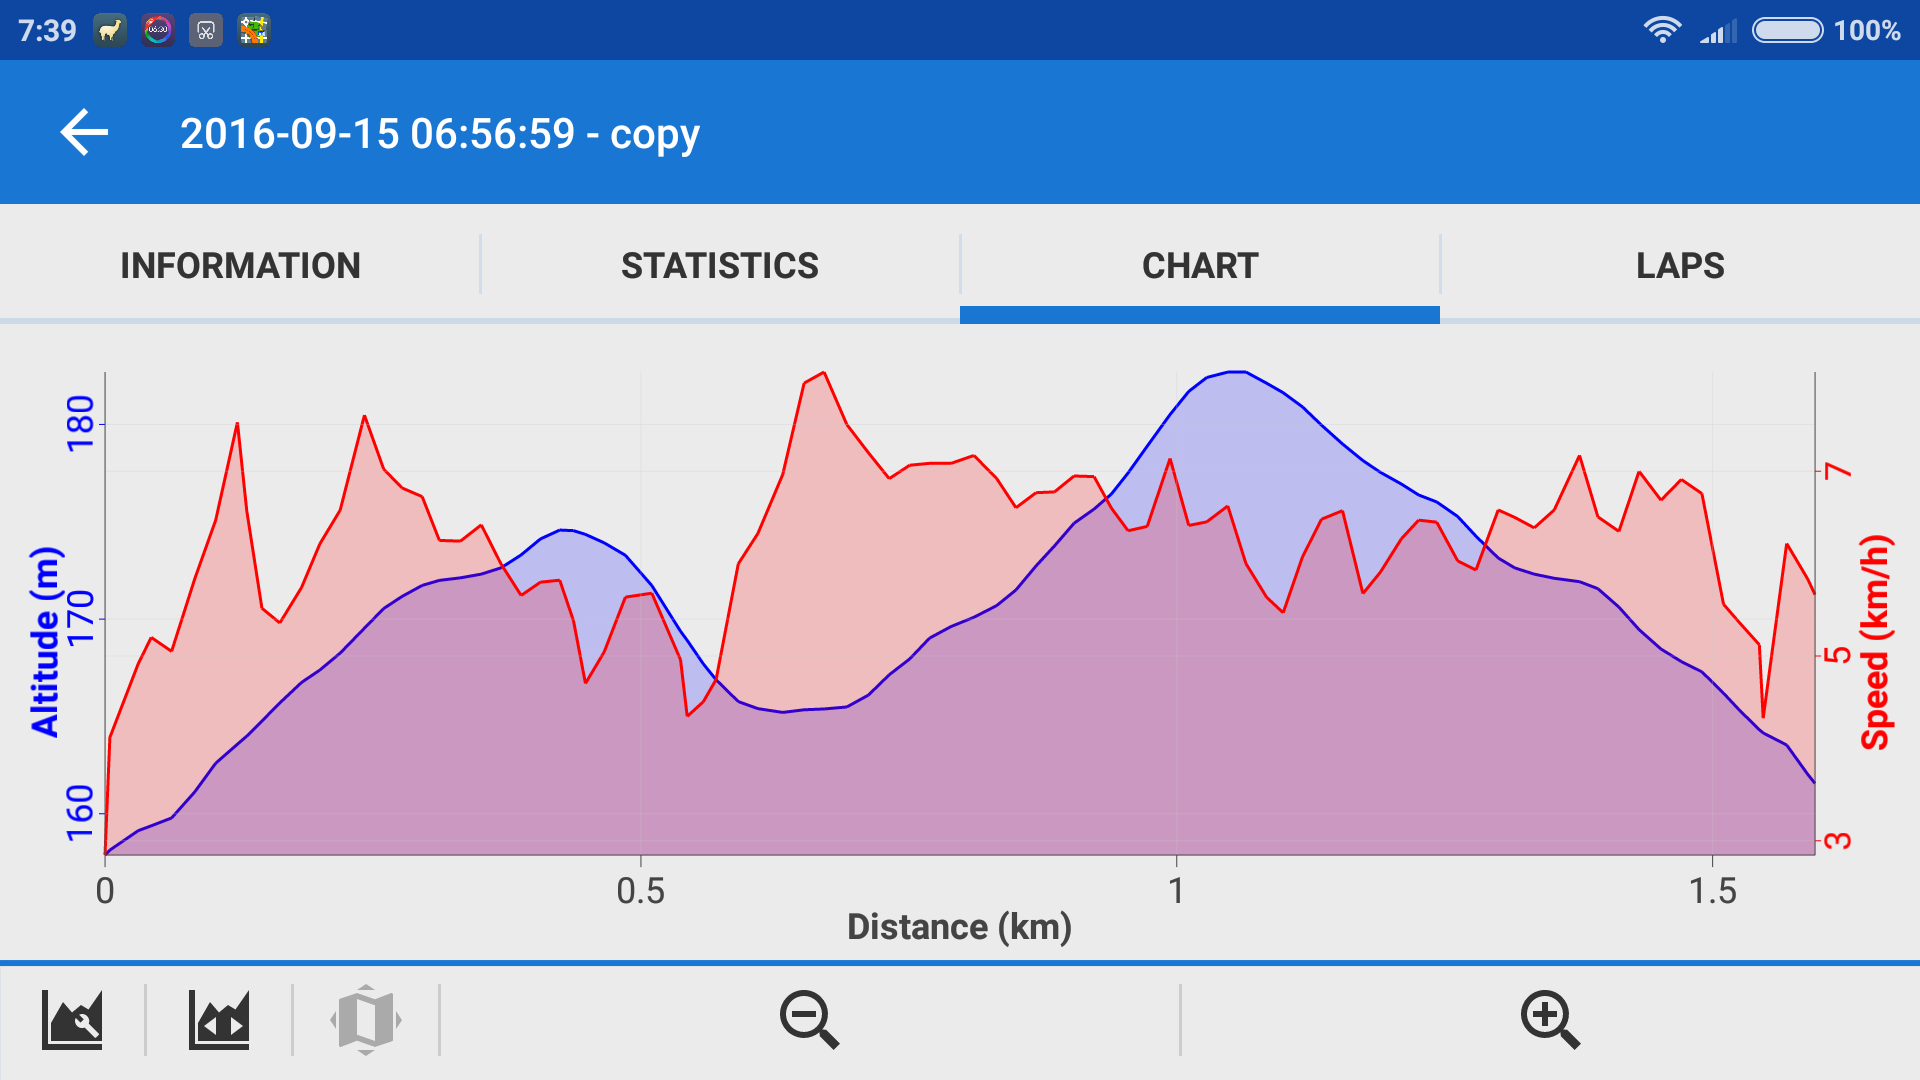Tap the Speed (km/h) axis label
1920x1080 pixels.
pyautogui.click(x=1875, y=641)
